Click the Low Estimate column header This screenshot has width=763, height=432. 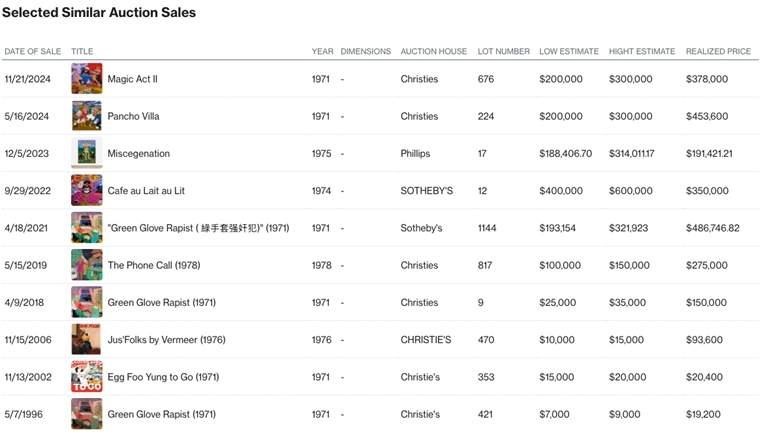569,52
